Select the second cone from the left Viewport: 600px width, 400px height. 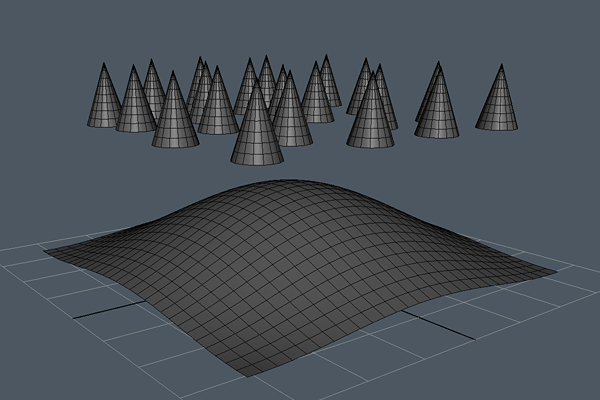(x=134, y=106)
